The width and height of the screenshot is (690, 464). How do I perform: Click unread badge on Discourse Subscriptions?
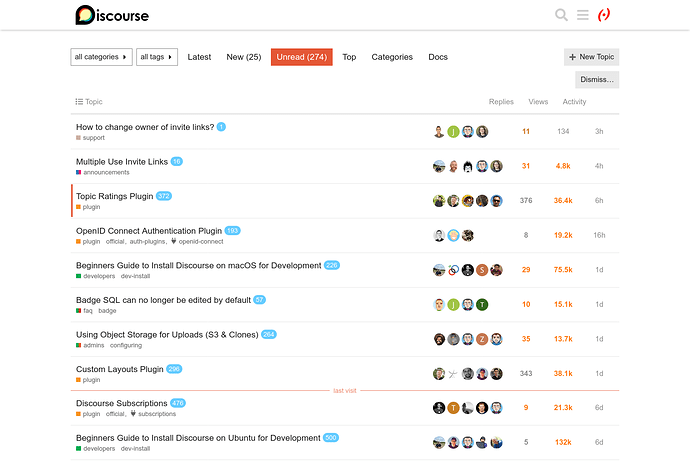click(178, 403)
